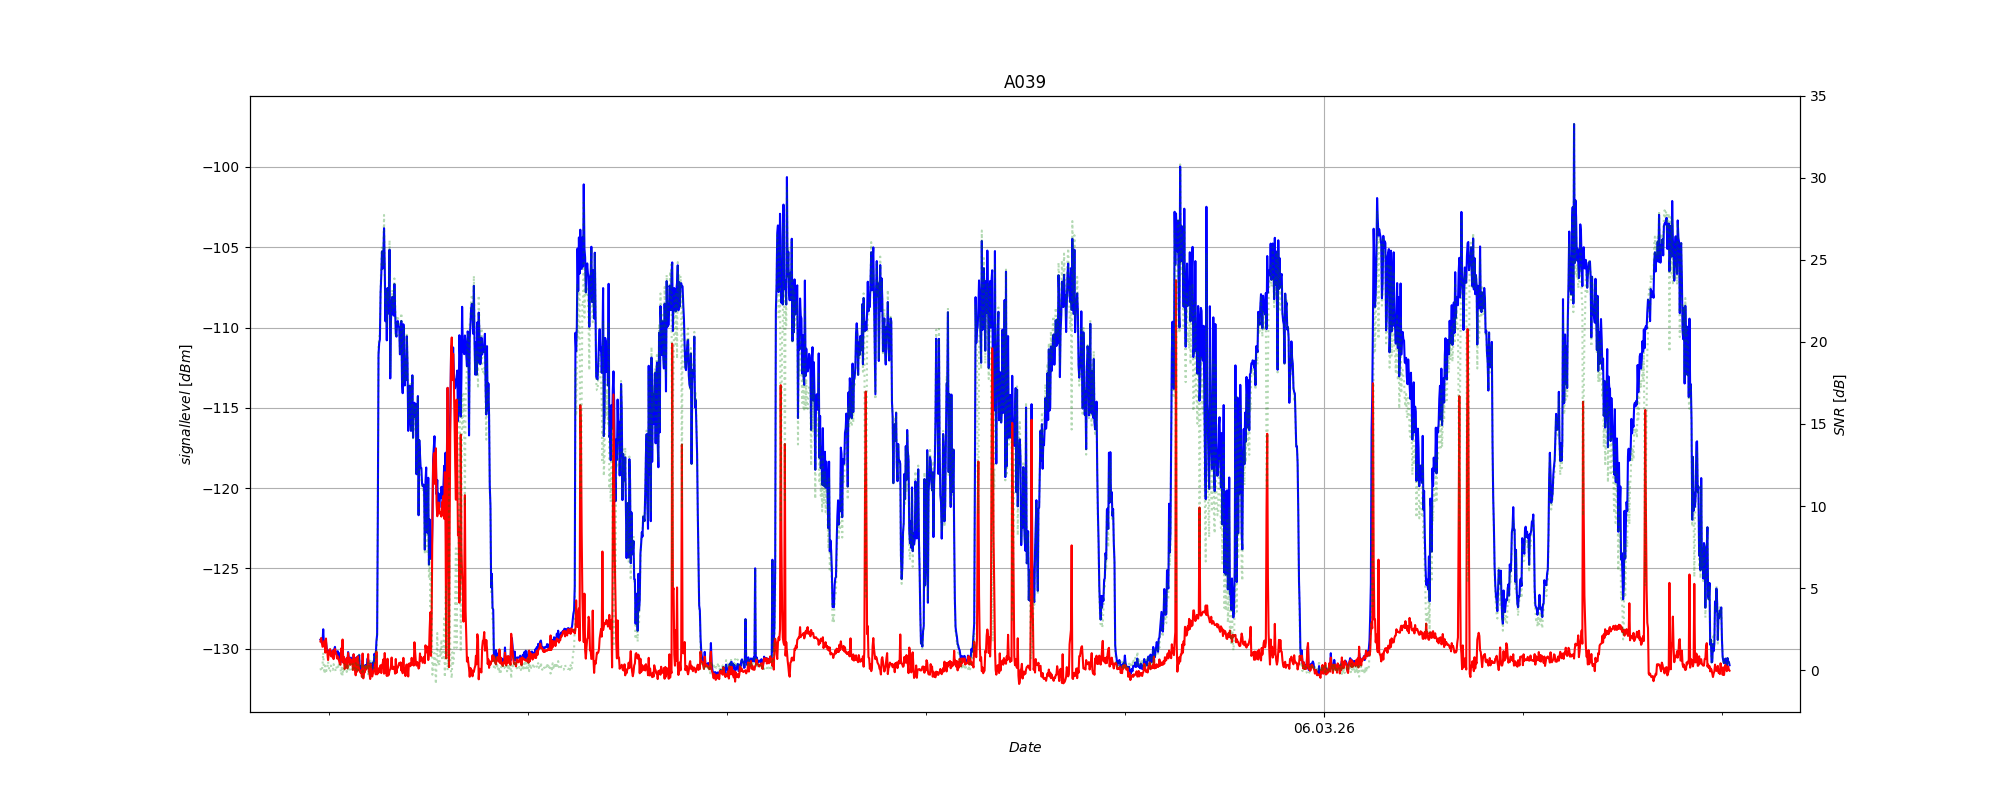Image resolution: width=2000 pixels, height=800 pixels.
Task: Select the −125 signal level tick label
Action: 221,569
